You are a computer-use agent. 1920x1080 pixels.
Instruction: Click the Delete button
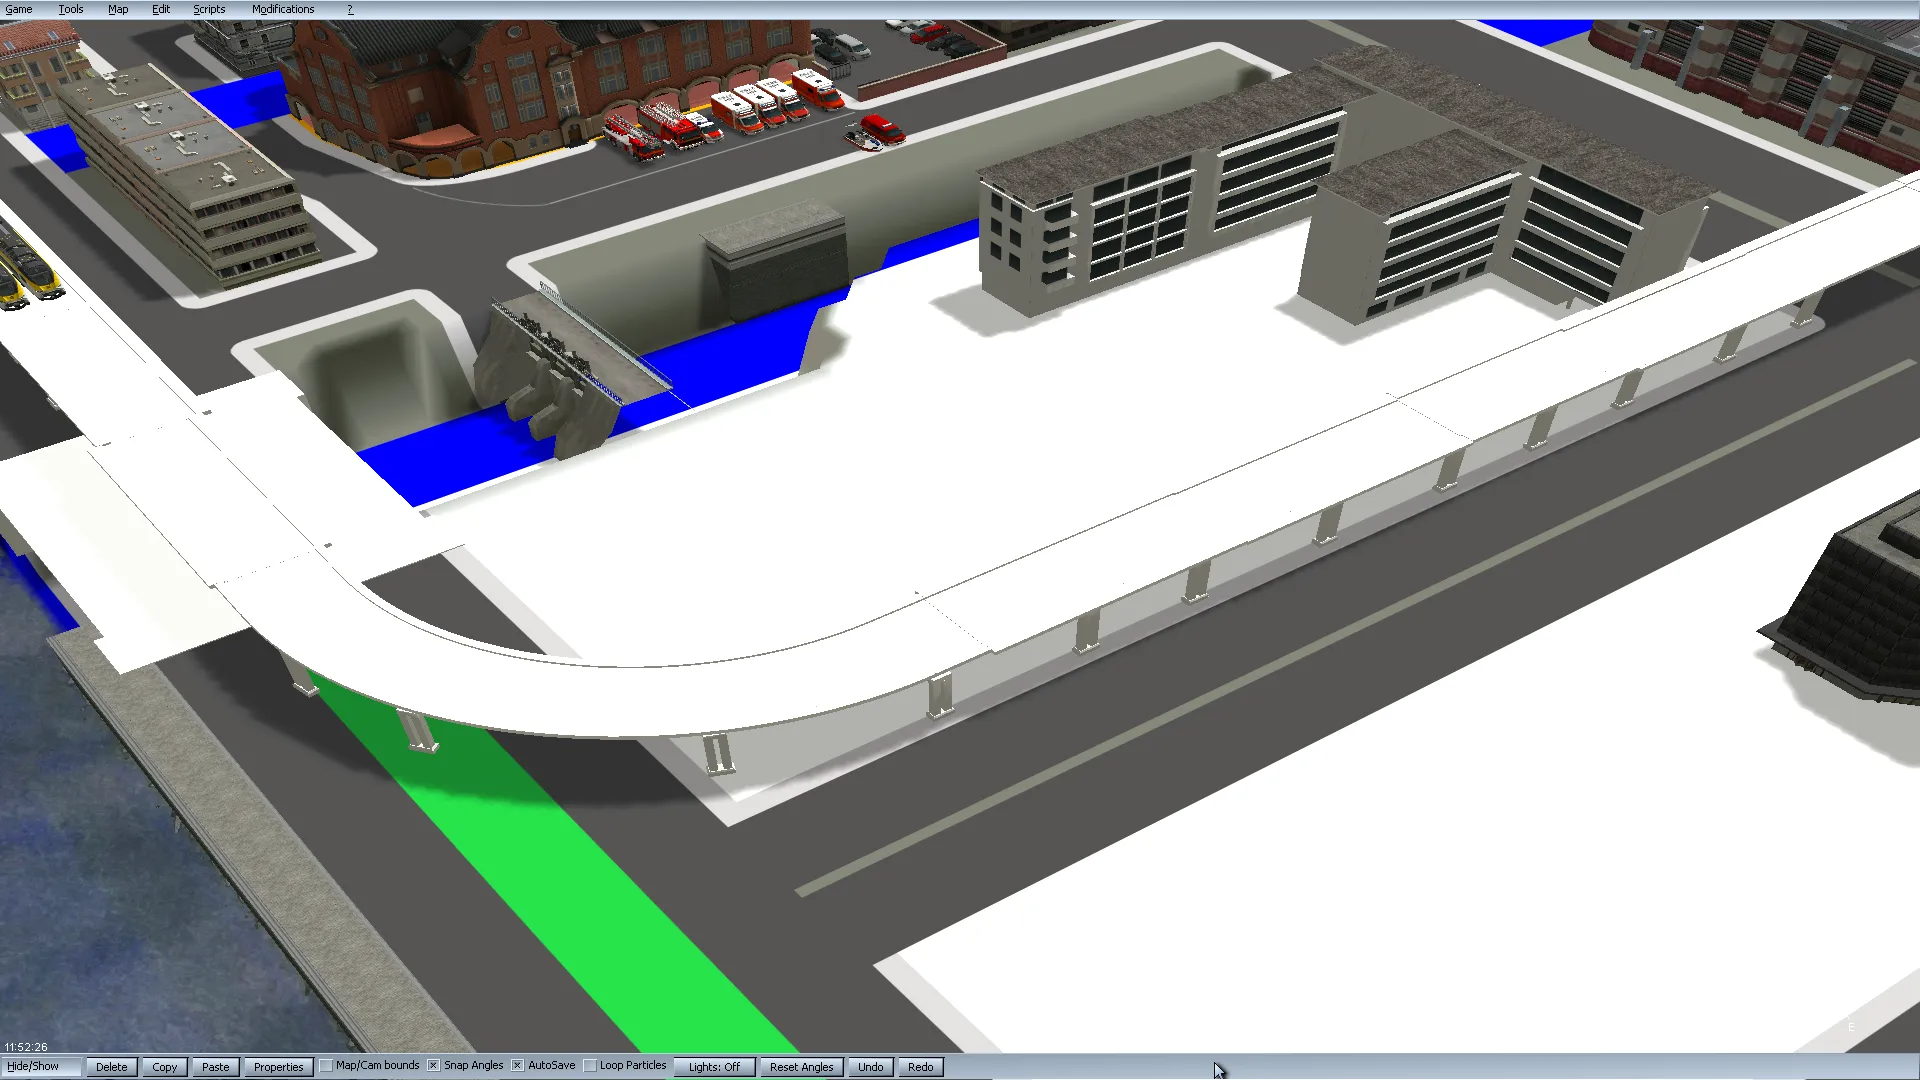click(112, 1067)
